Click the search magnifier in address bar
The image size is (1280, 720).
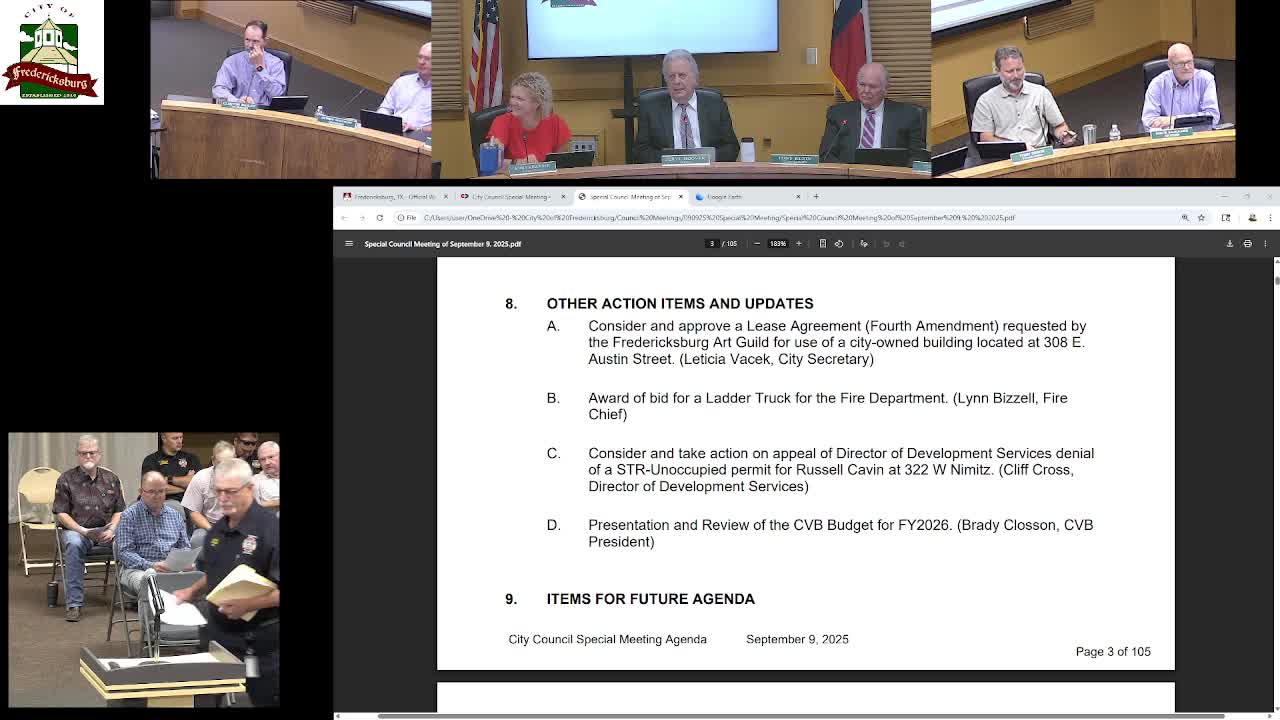tap(1186, 218)
